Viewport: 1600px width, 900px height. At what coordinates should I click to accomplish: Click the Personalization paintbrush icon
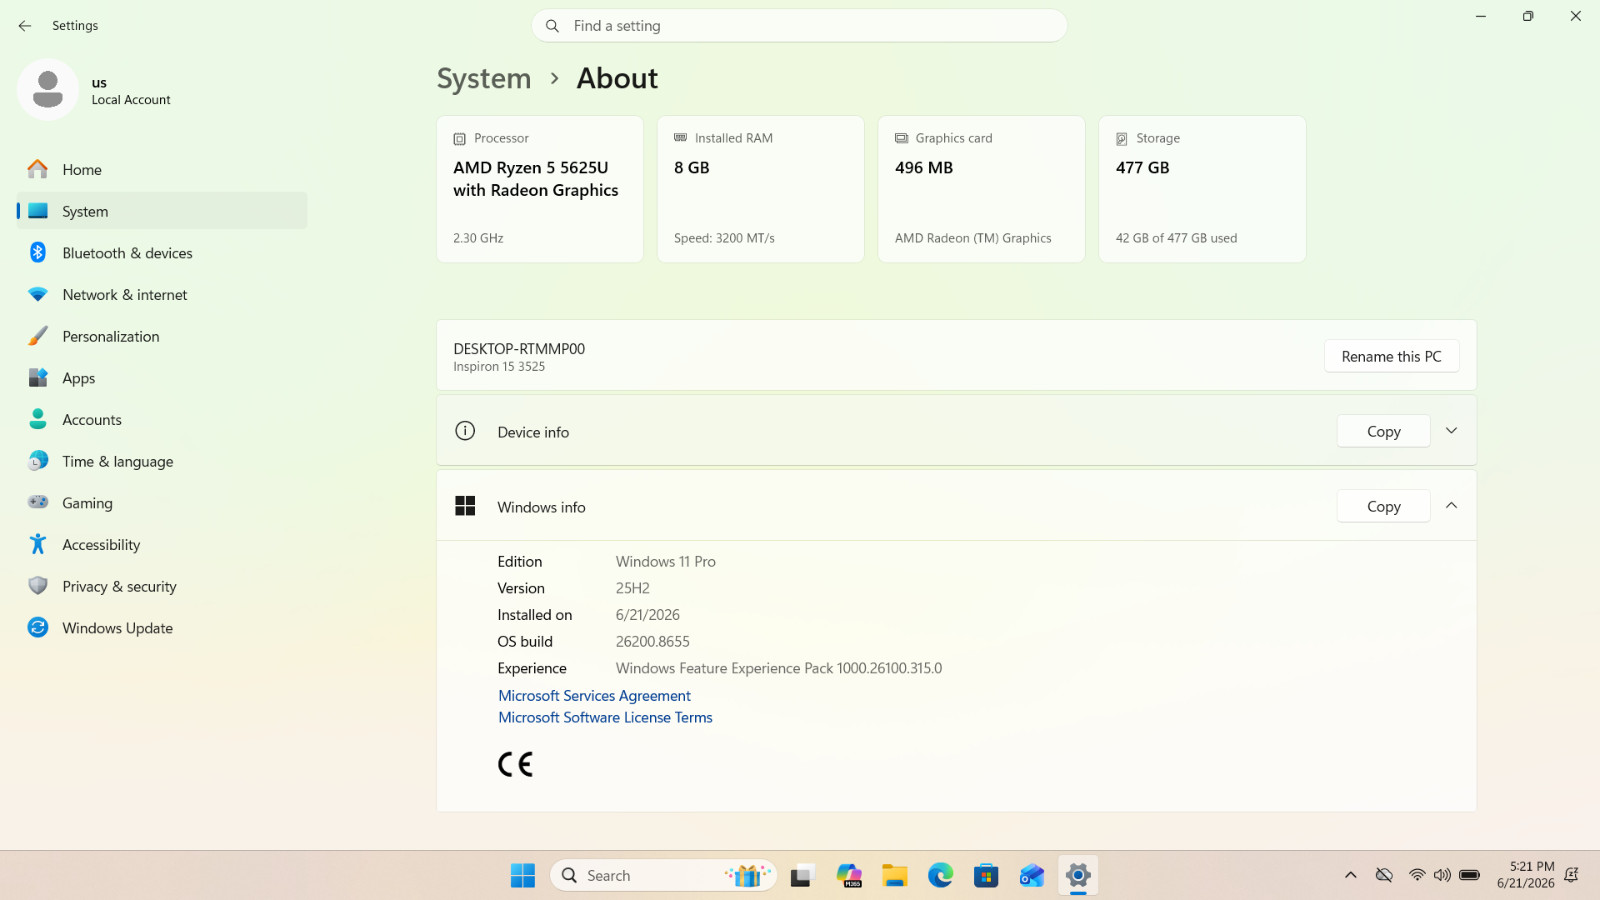point(38,336)
